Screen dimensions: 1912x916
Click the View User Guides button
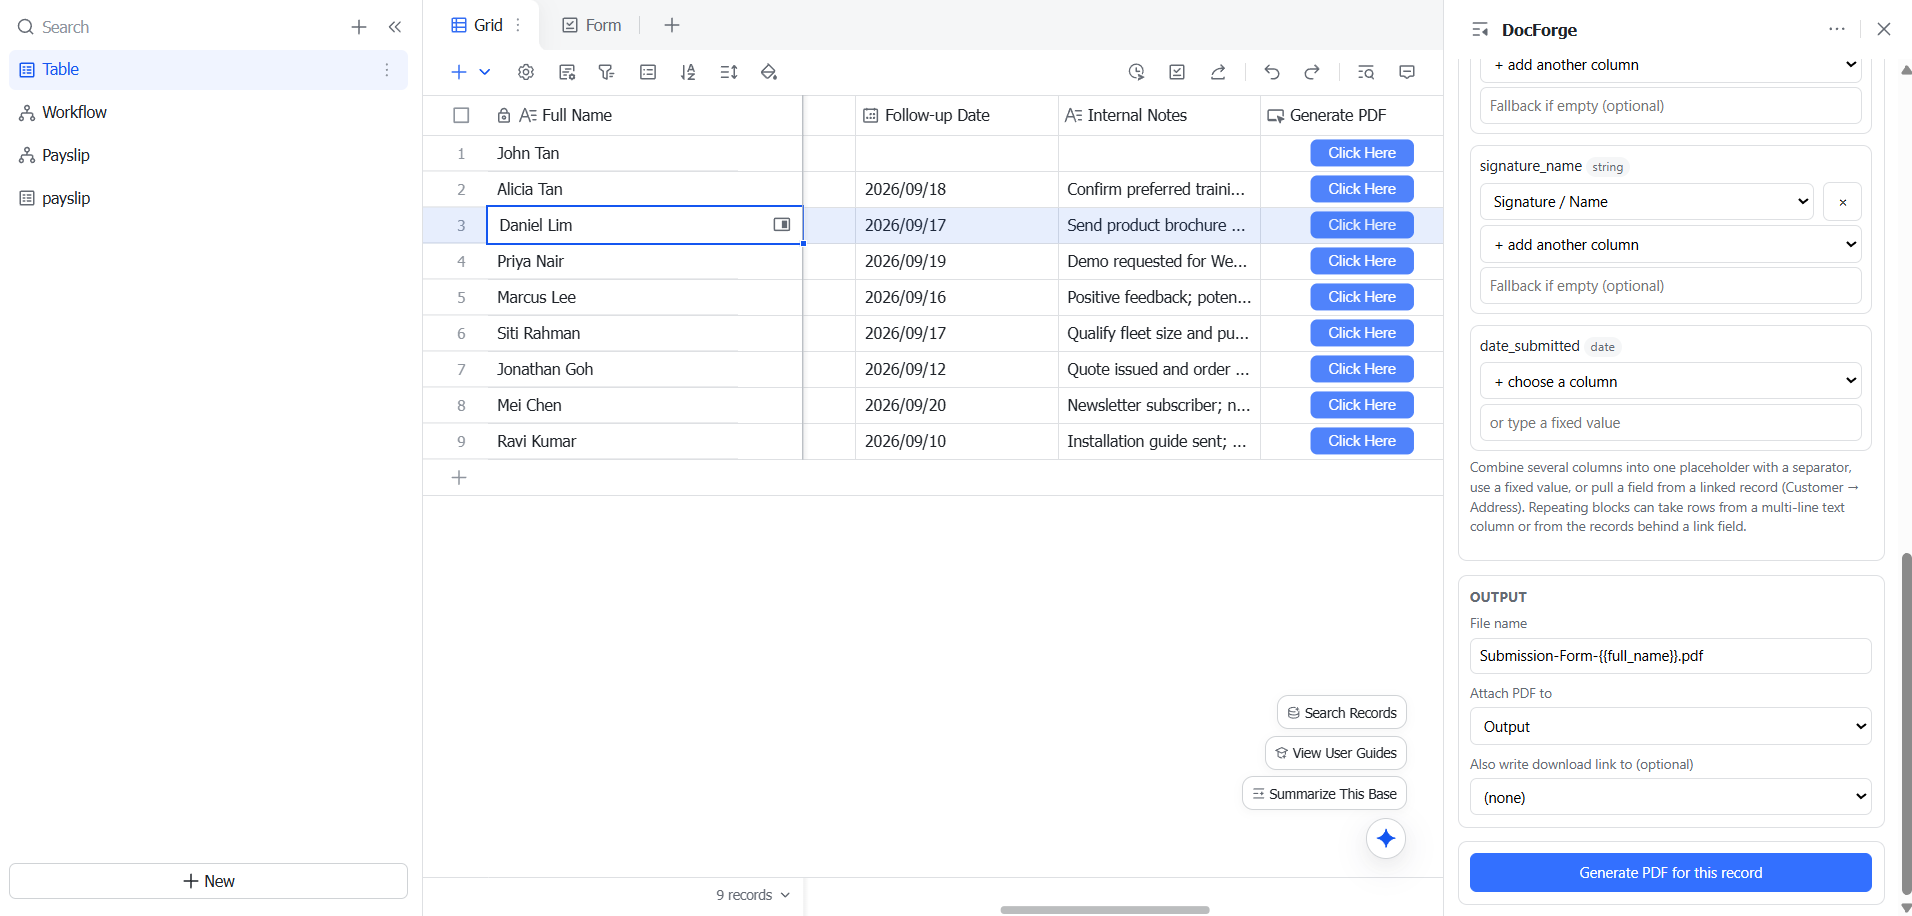[1336, 752]
